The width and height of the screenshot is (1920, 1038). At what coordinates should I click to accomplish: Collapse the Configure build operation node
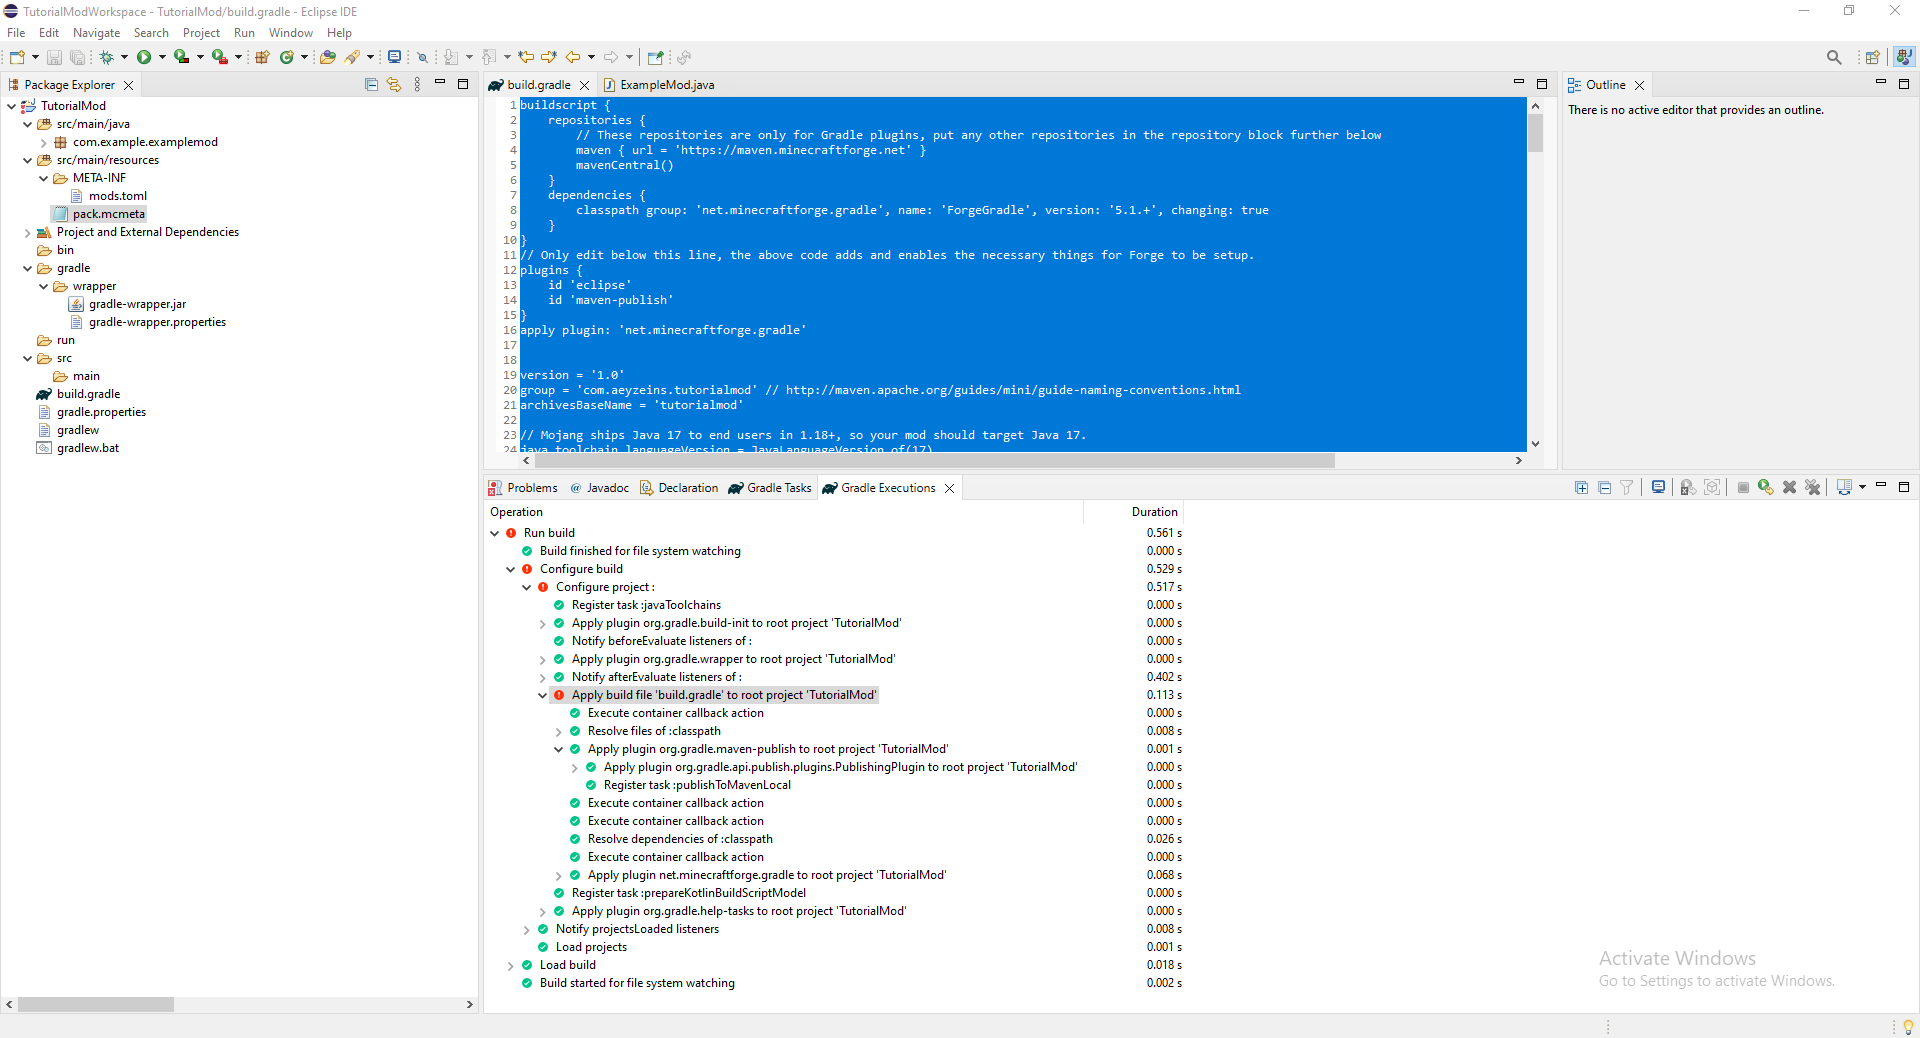pyautogui.click(x=510, y=570)
